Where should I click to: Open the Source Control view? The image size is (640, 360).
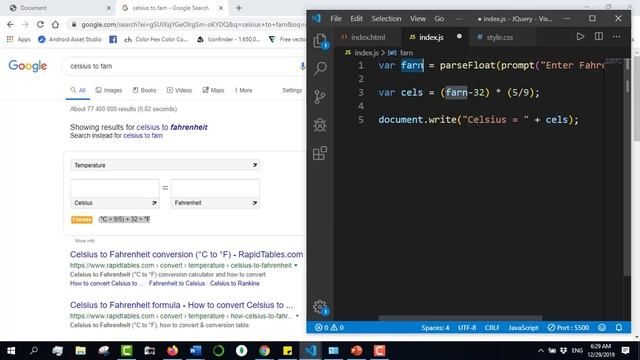pyautogui.click(x=320, y=97)
